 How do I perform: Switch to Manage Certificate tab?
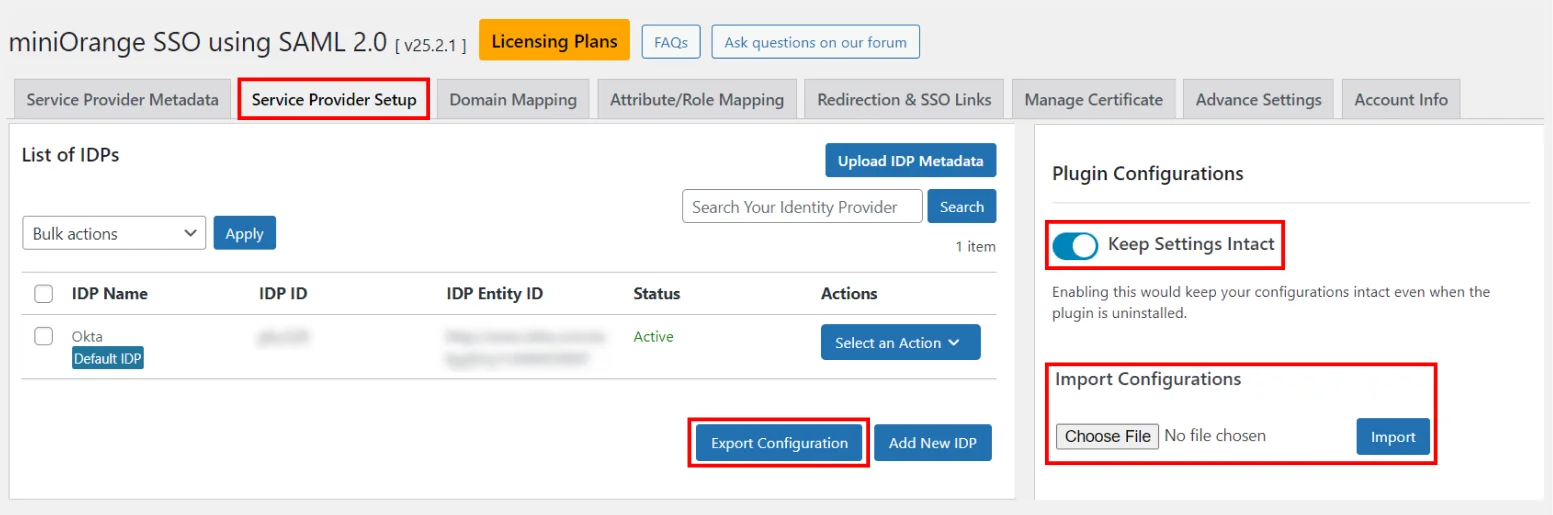[x=1093, y=99]
